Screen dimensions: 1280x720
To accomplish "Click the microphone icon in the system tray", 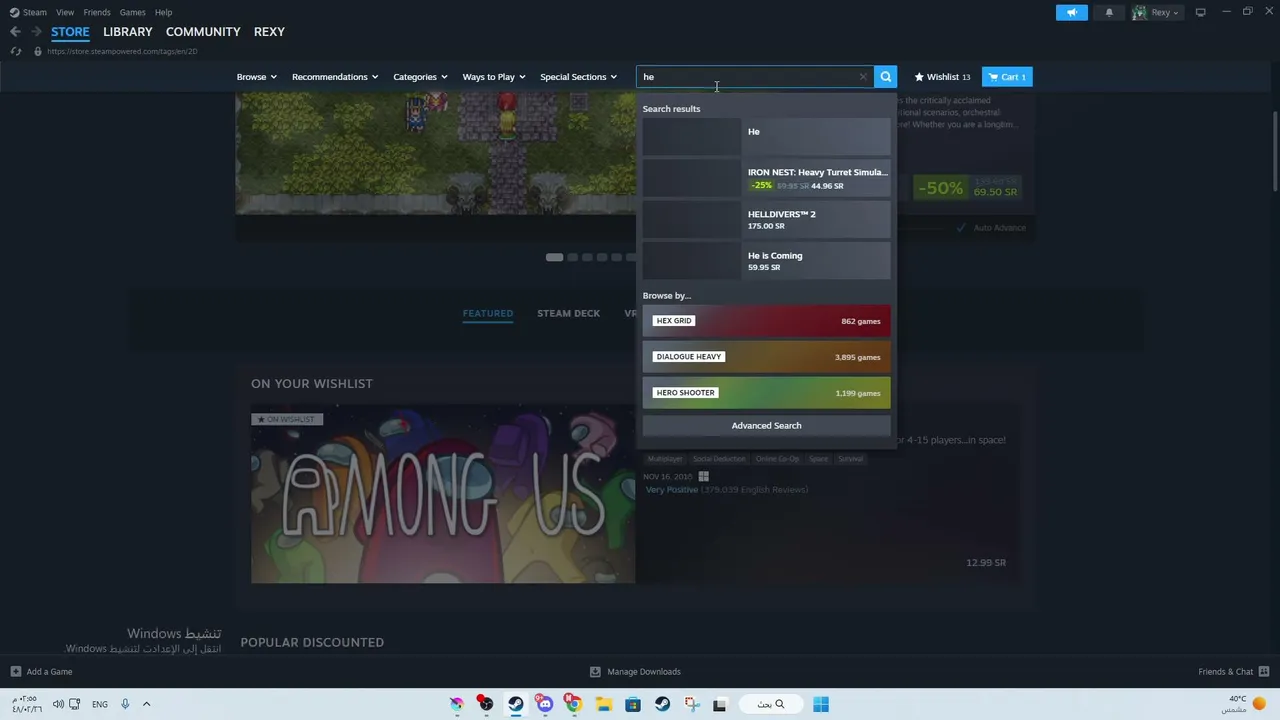I will pyautogui.click(x=125, y=704).
